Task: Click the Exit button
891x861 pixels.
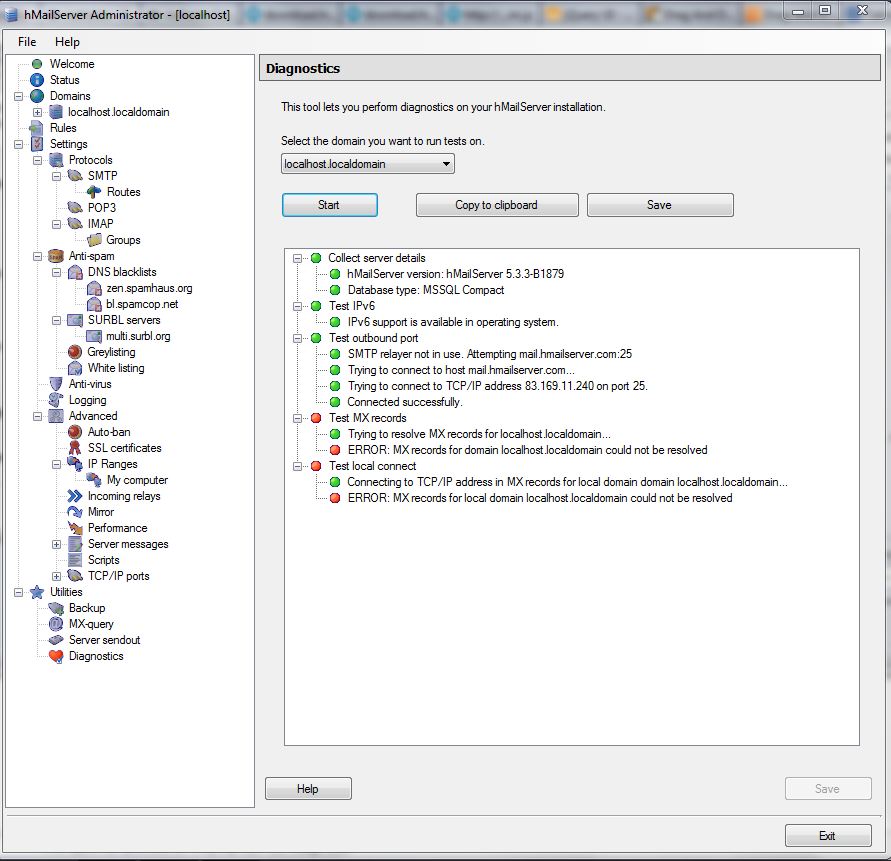Action: point(827,836)
